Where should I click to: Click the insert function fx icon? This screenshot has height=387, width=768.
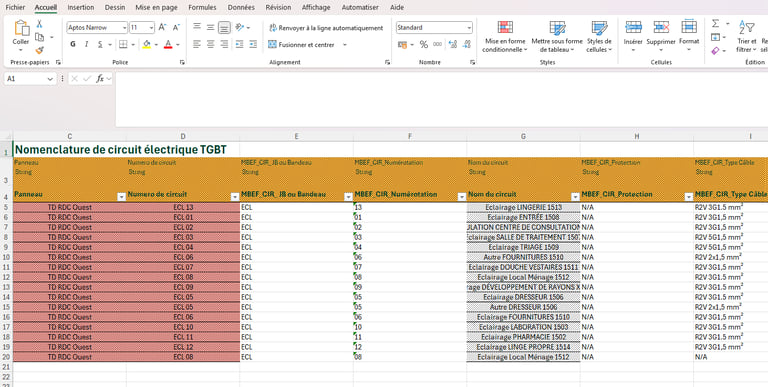pos(100,78)
